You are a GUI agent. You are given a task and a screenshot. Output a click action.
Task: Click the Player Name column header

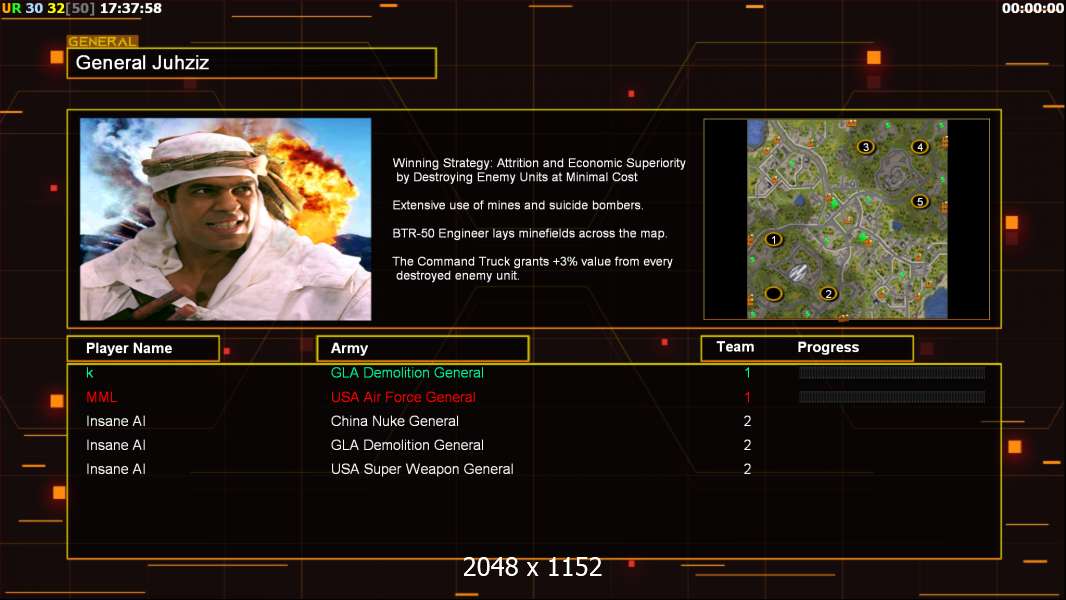(143, 349)
